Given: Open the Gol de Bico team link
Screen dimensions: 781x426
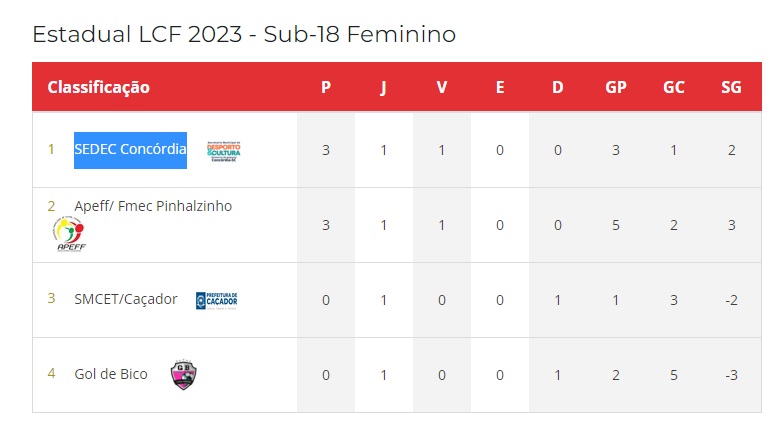Looking at the screenshot, I should [x=111, y=374].
